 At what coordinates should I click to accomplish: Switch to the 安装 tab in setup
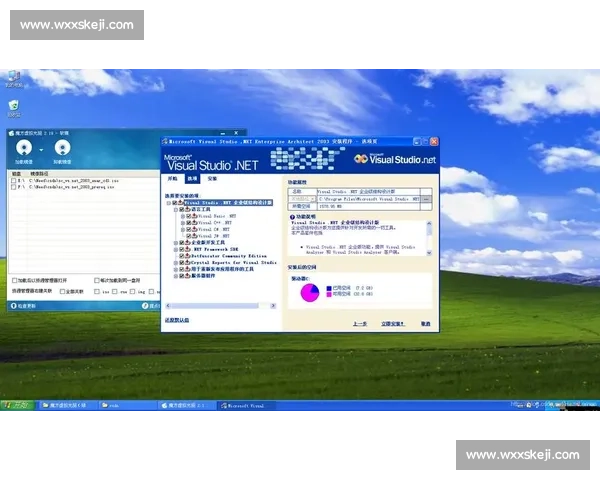click(x=212, y=179)
